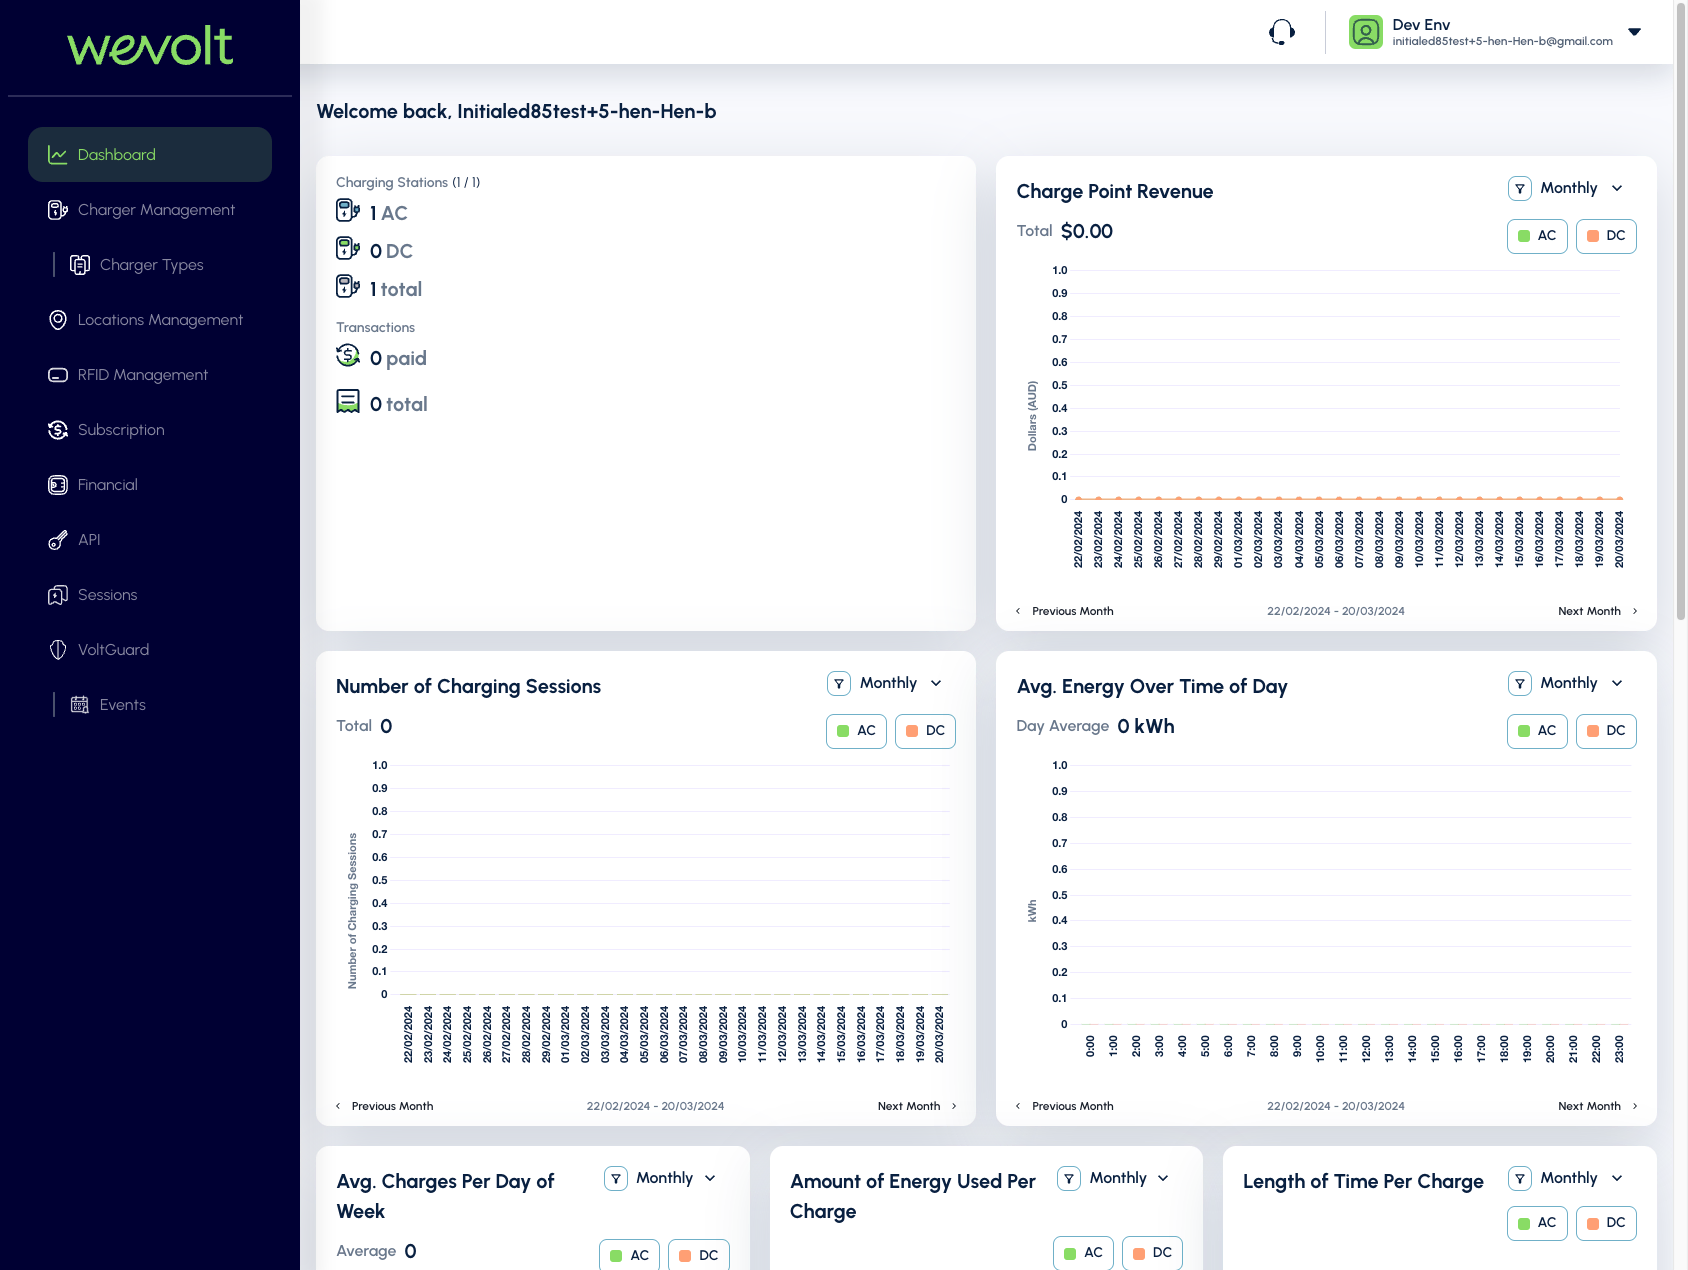Go to Previous Month in Charge Point Revenue
Viewport: 1688px width, 1270px height.
point(1065,611)
